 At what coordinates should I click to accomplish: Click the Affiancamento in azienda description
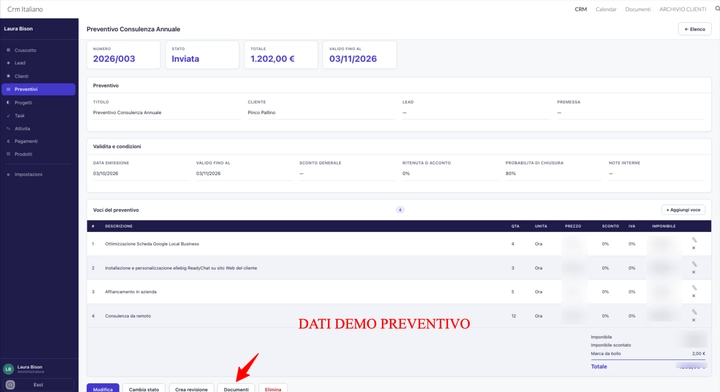tap(131, 292)
